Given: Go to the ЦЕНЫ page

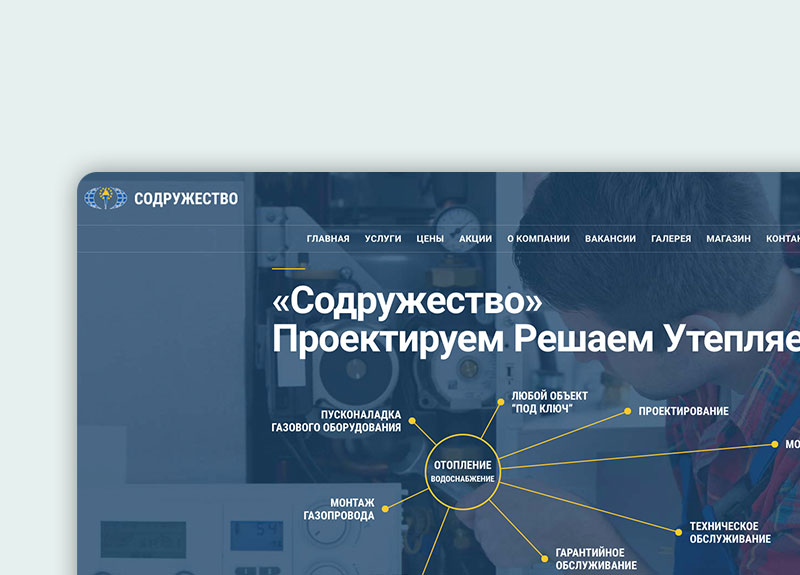Looking at the screenshot, I should click(430, 239).
